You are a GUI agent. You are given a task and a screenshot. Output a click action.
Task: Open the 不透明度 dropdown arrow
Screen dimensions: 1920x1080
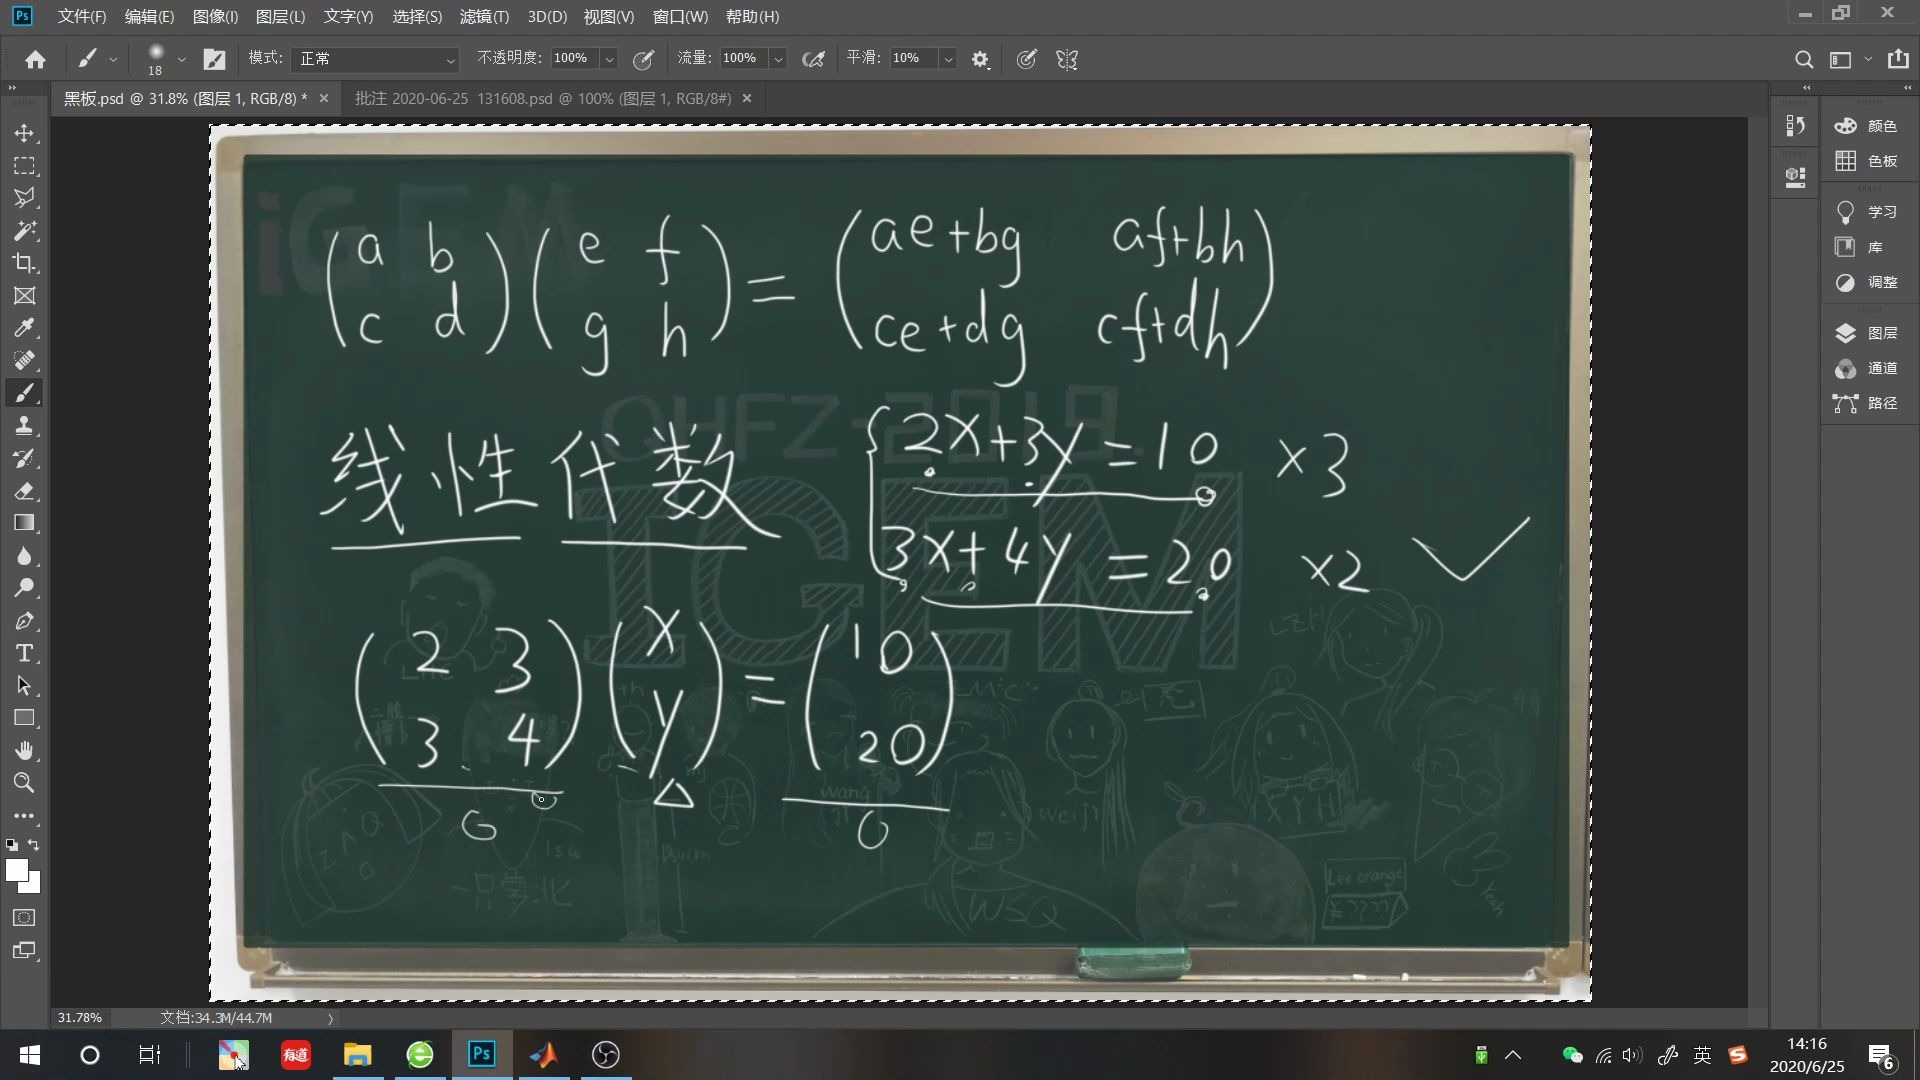pos(609,59)
